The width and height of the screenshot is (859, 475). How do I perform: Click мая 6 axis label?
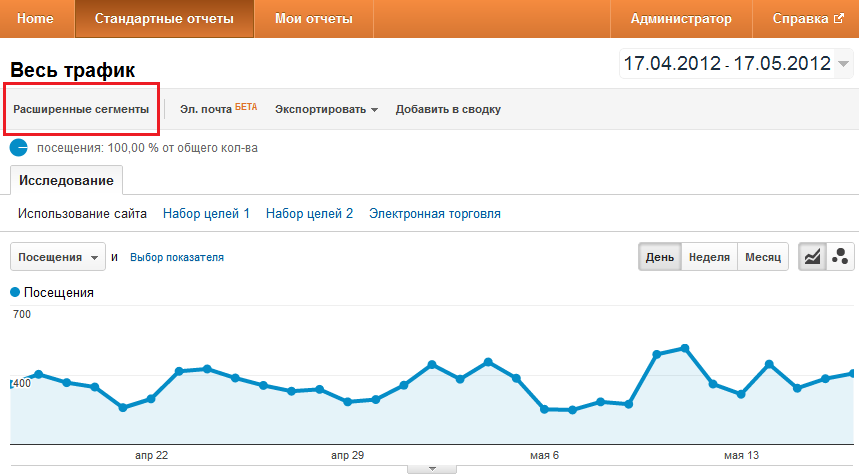tap(545, 455)
